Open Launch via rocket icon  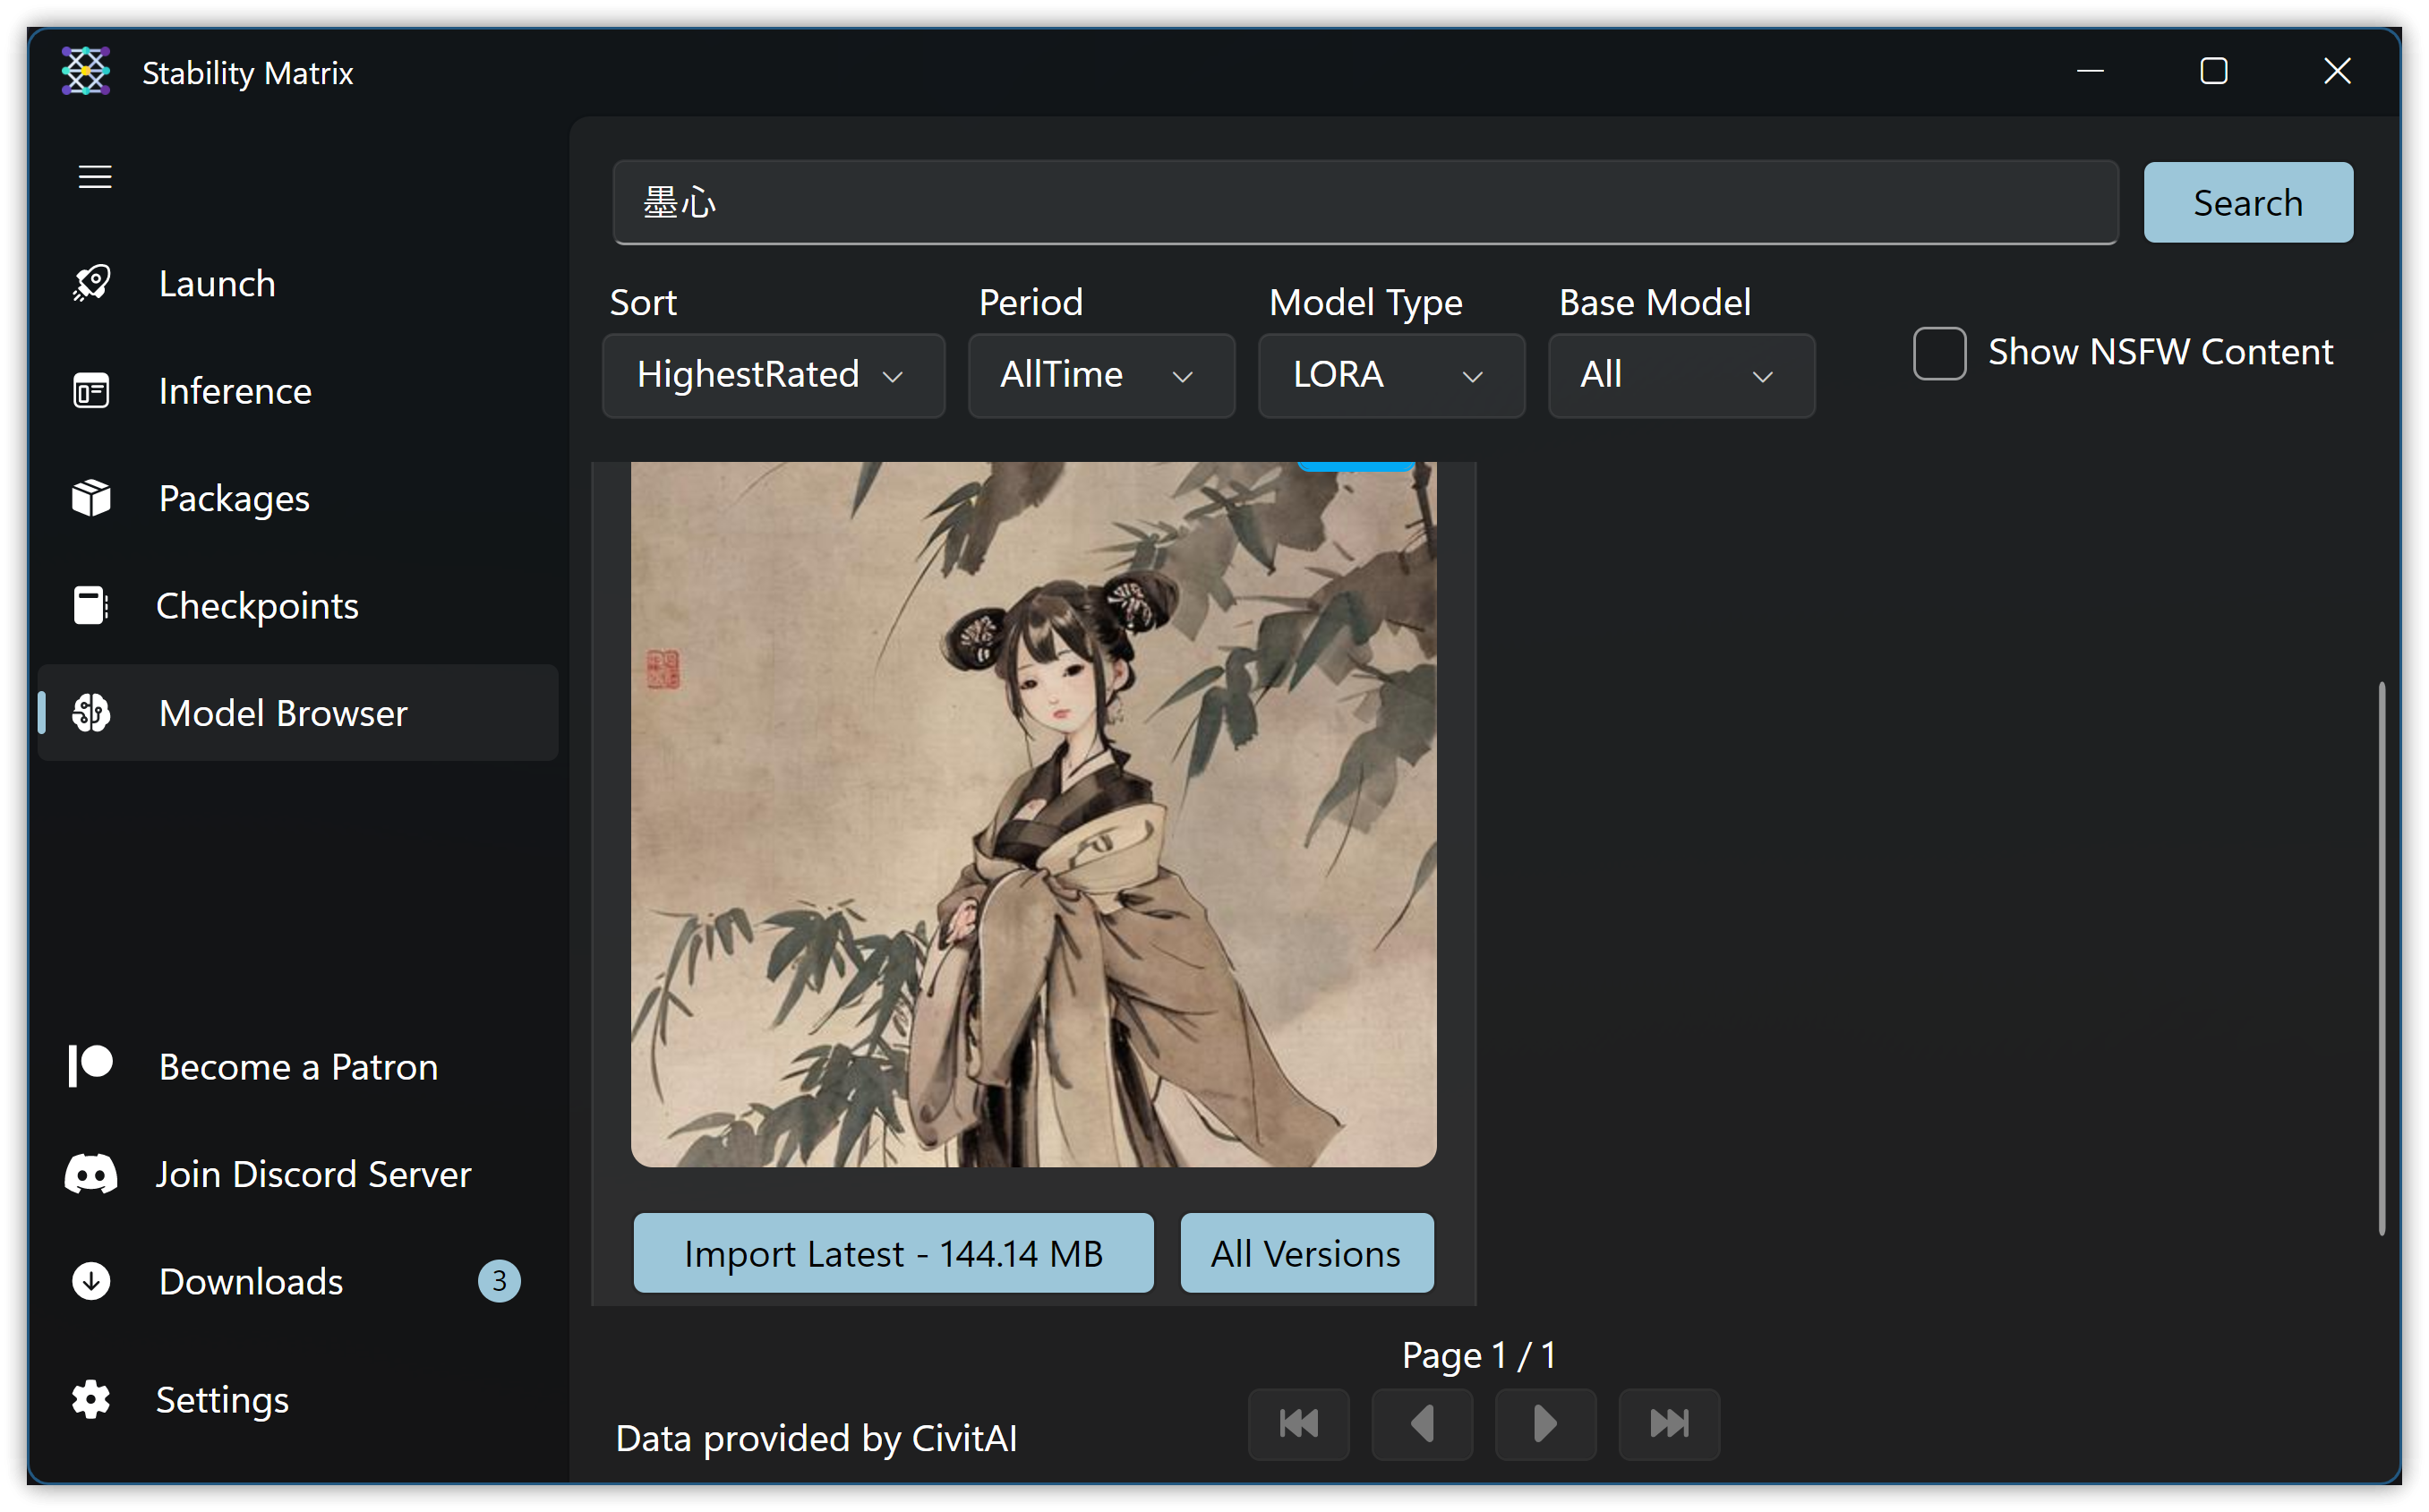click(x=91, y=283)
